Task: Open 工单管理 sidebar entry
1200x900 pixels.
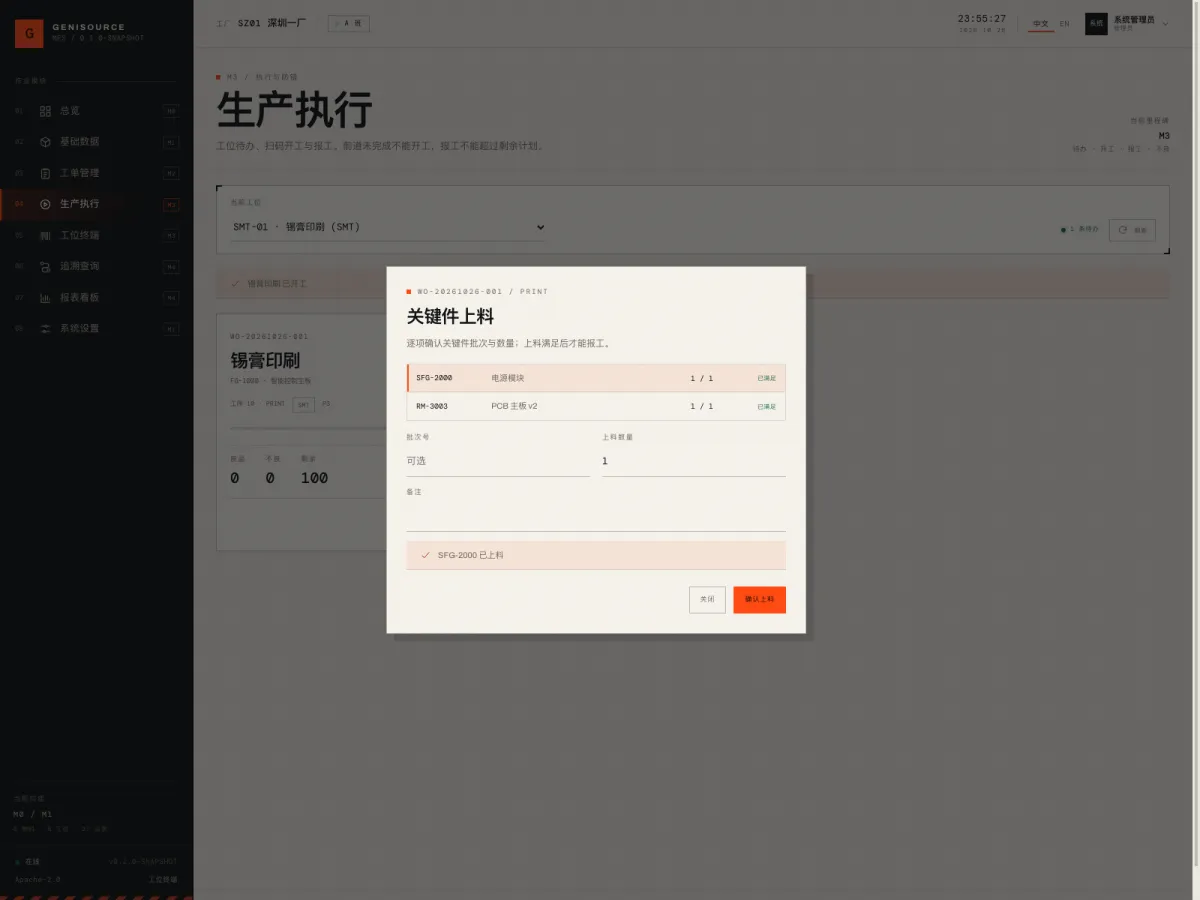Action: [97, 173]
